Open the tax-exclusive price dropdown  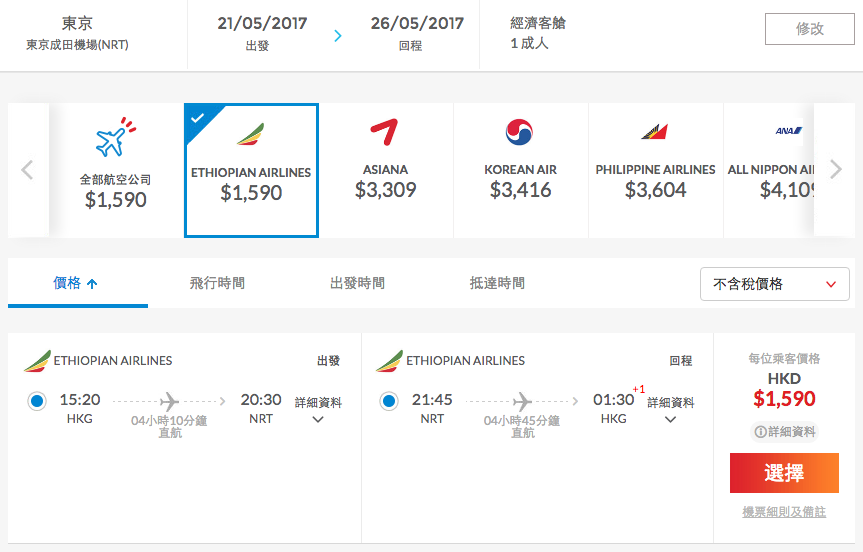775,284
